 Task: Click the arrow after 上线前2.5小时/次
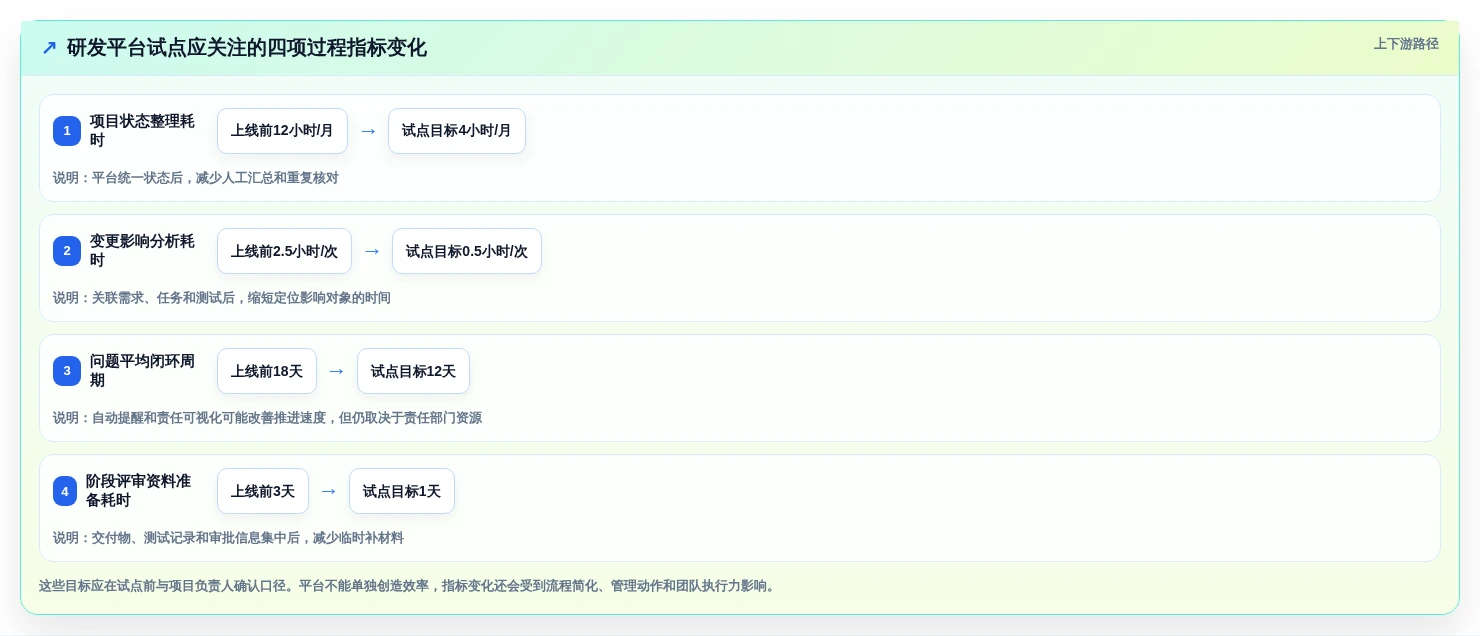372,251
